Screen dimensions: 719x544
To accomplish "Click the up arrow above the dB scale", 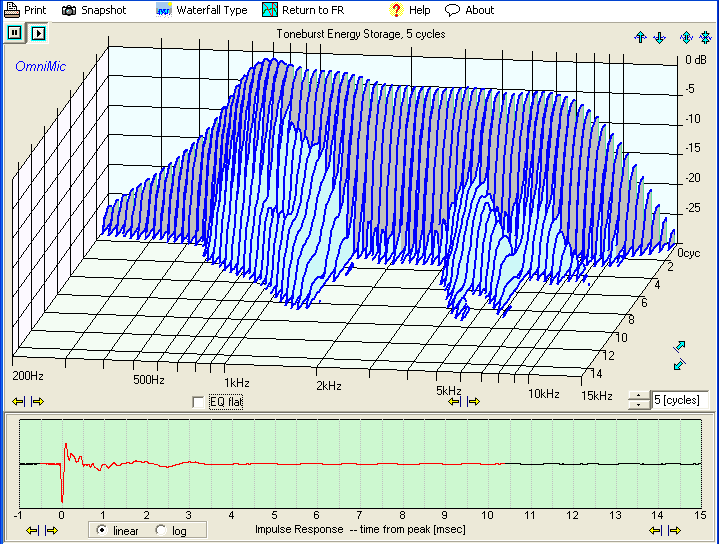I will [640, 37].
